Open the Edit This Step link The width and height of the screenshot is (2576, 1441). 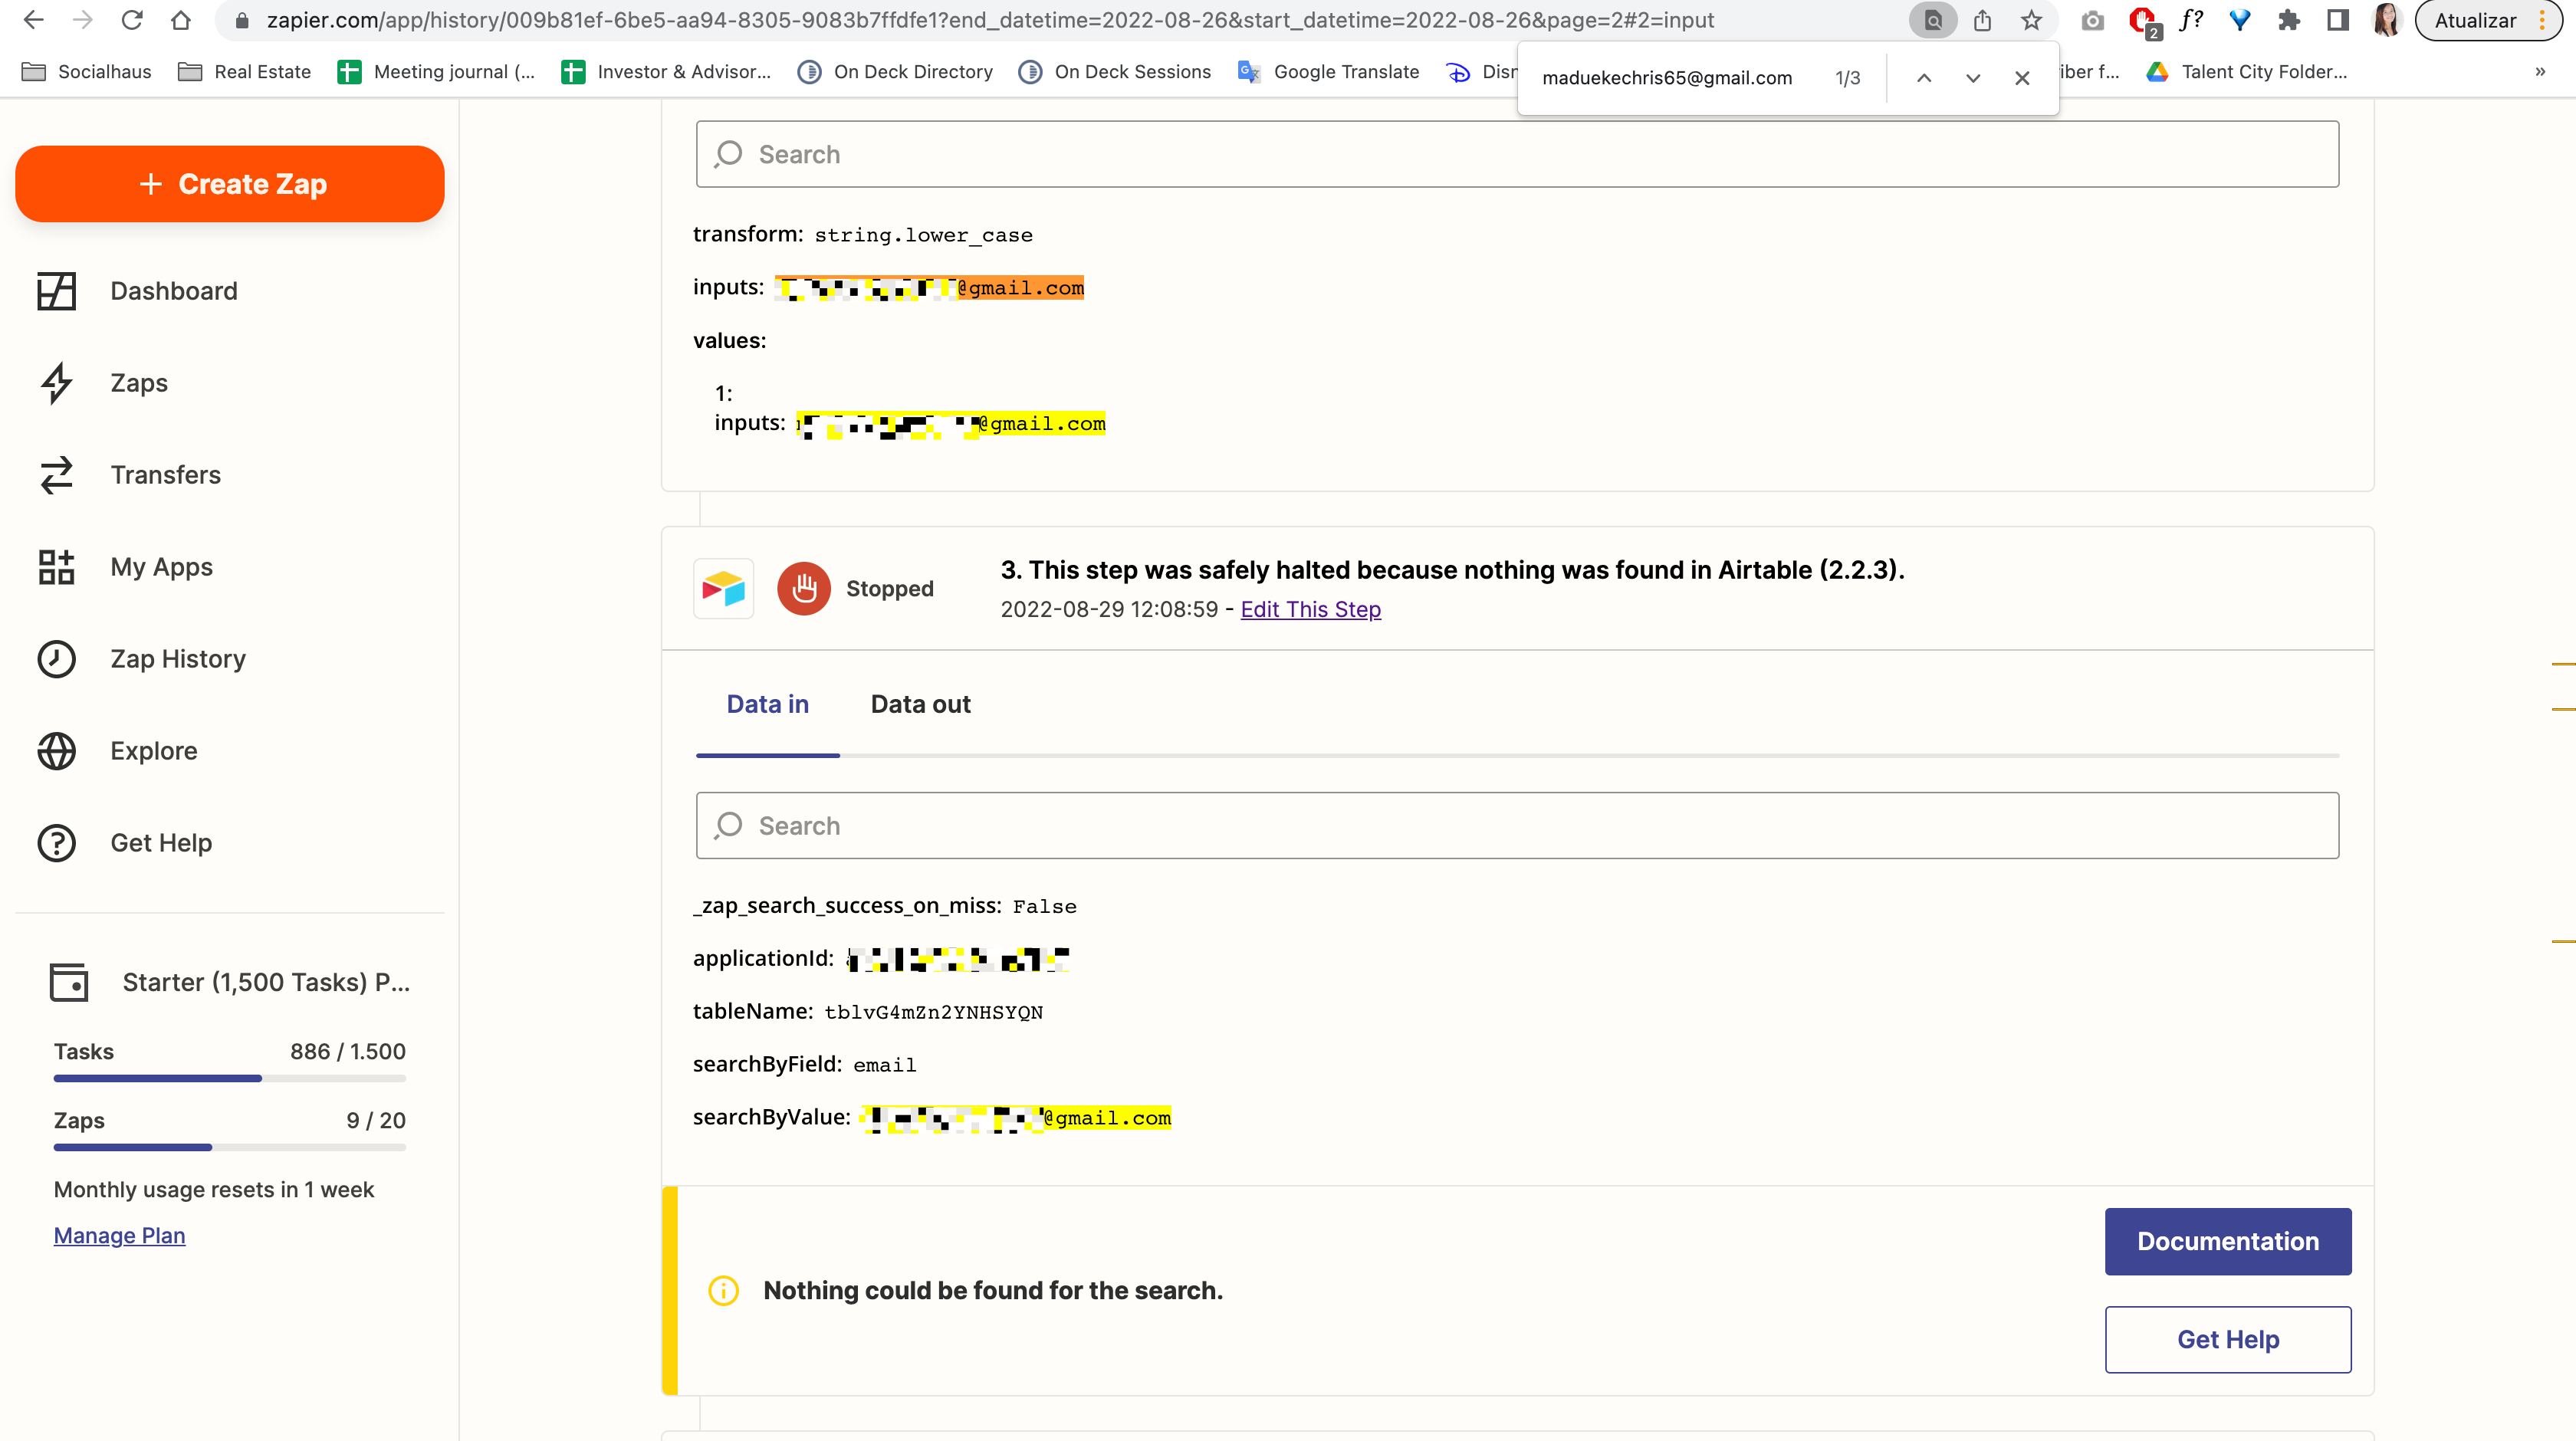pos(1310,609)
